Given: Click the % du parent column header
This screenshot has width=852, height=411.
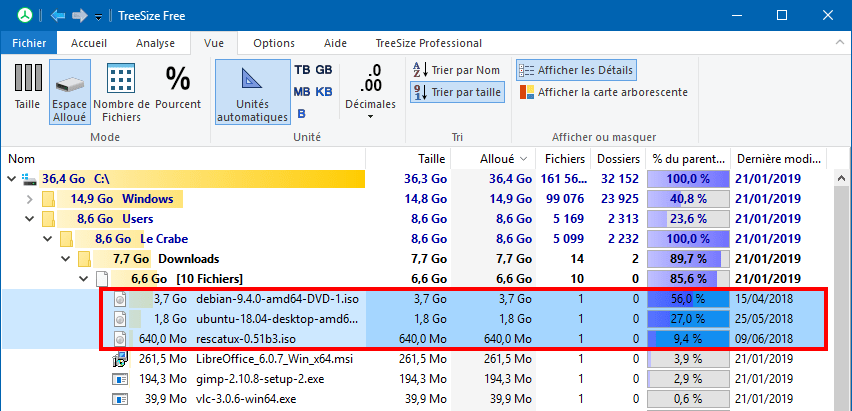Looking at the screenshot, I should pyautogui.click(x=688, y=159).
